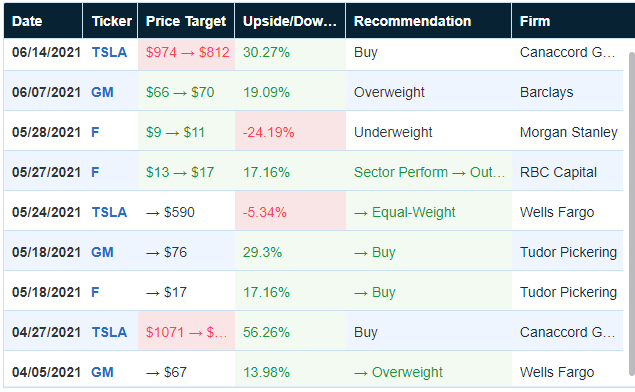Open TSLA ticker link dated 04/27/2021
The width and height of the screenshot is (635, 392).
(x=109, y=332)
